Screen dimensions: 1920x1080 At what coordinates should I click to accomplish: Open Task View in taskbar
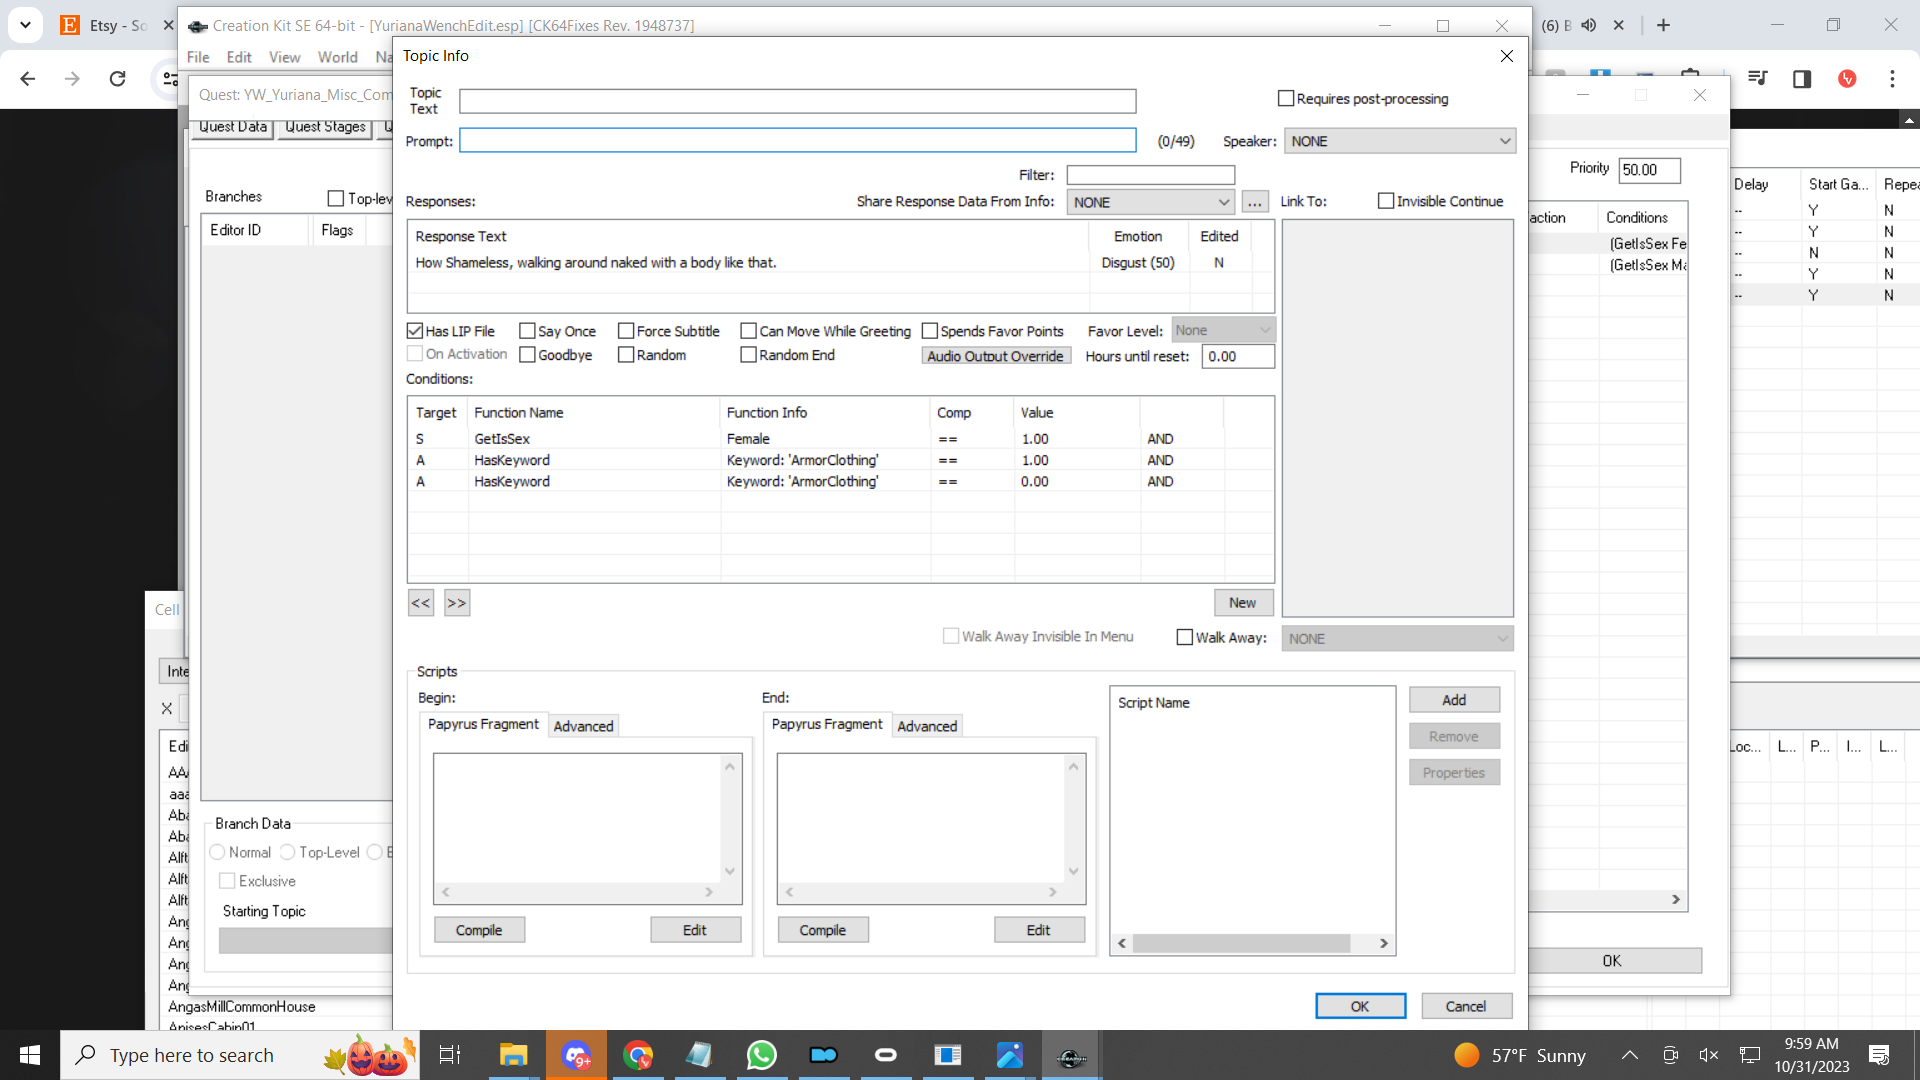[x=450, y=1055]
